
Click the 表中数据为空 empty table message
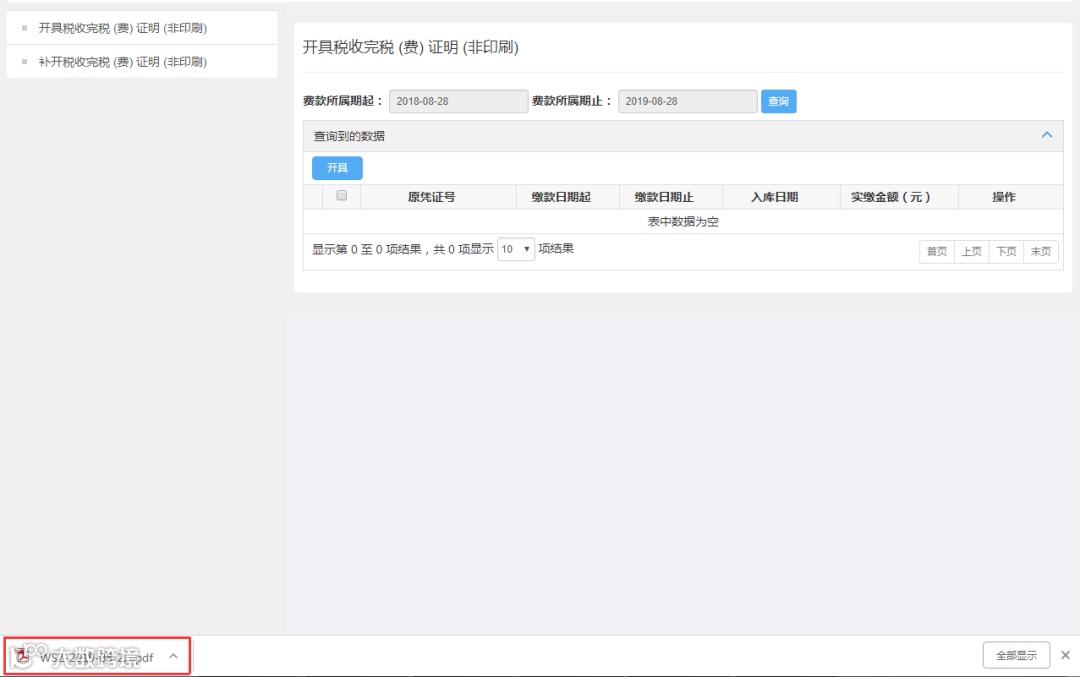(683, 222)
